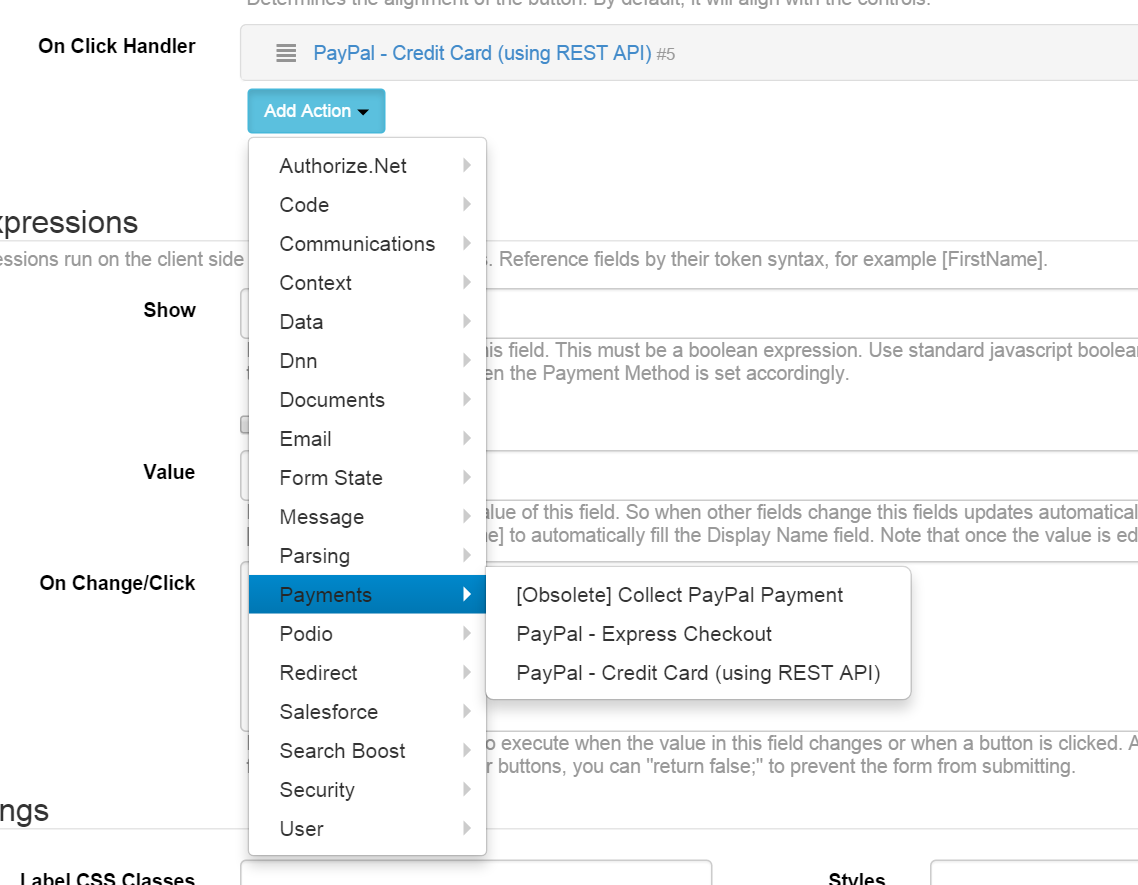
Task: Choose PayPal - Credit Card (using REST API) from submenu
Action: pyautogui.click(x=697, y=673)
